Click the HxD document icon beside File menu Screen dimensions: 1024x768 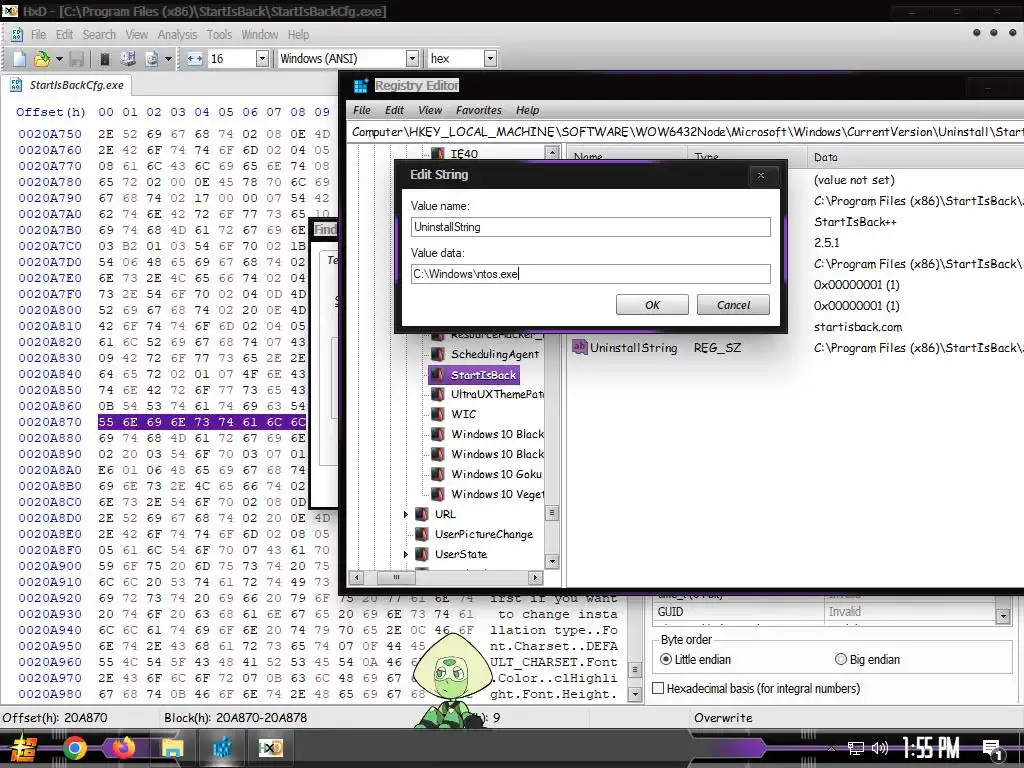click(17, 35)
